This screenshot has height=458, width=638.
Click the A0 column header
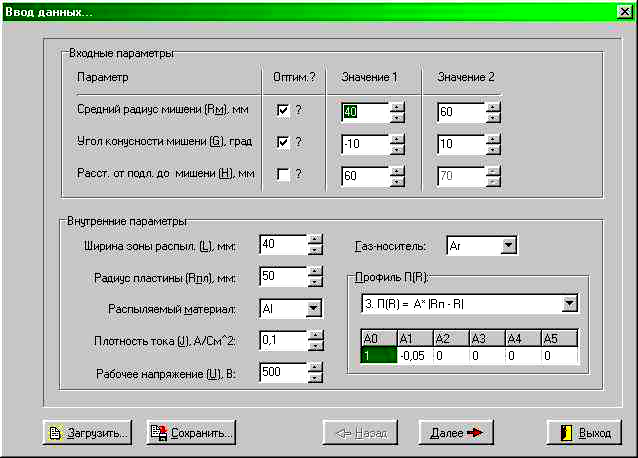click(379, 338)
